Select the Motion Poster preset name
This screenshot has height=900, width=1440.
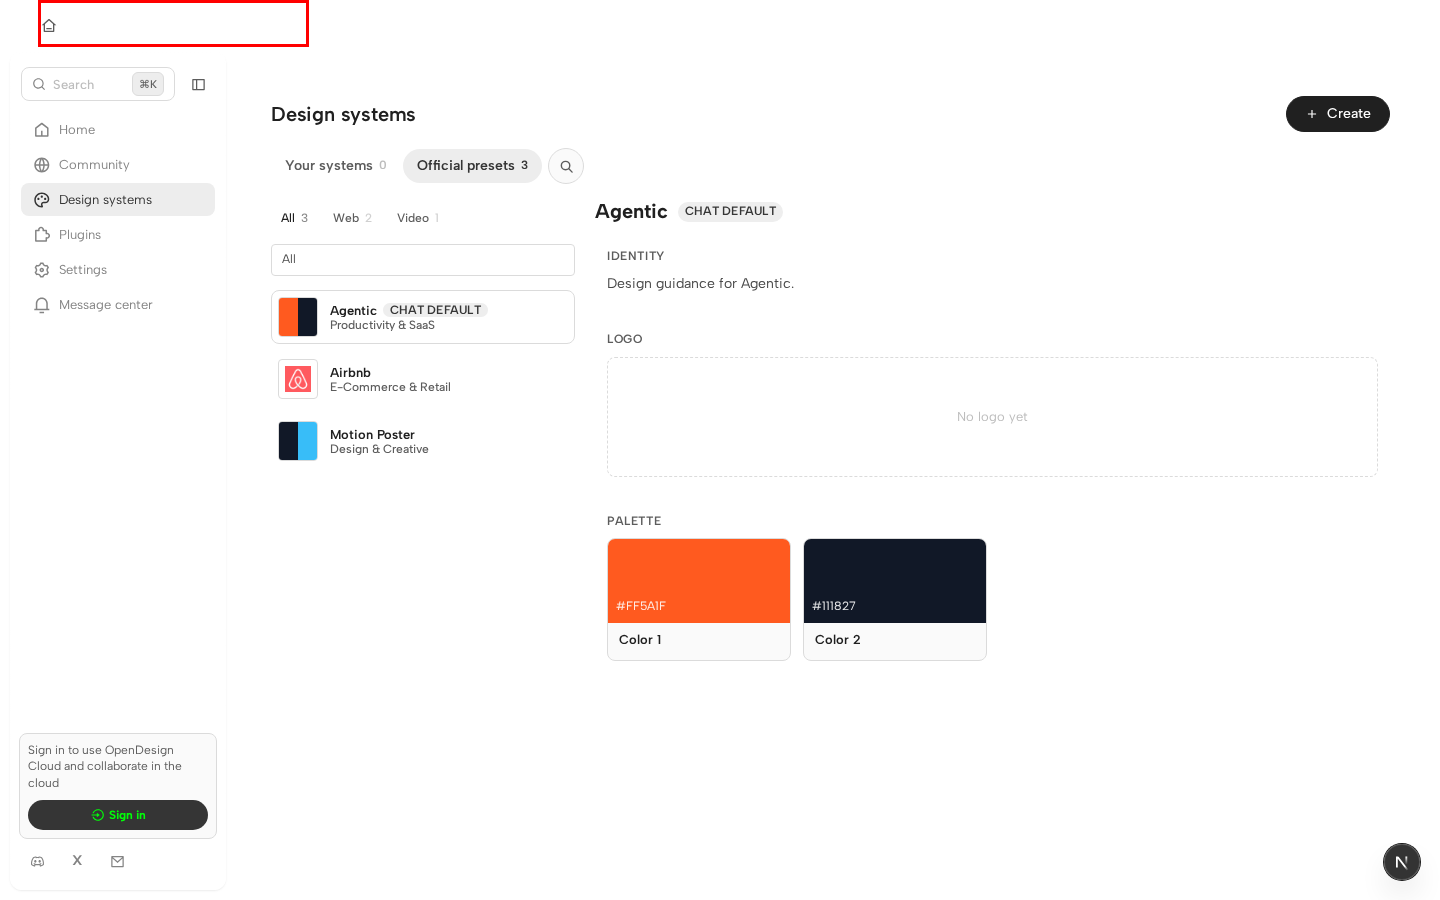coord(372,435)
